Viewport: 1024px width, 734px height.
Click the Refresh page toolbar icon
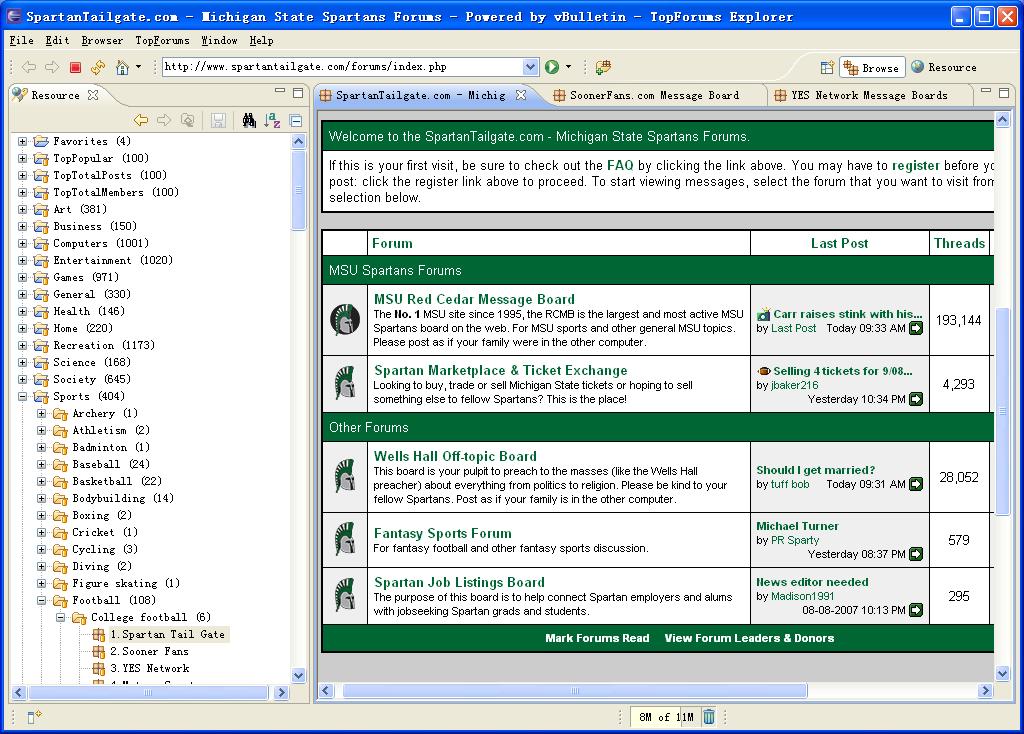[98, 67]
